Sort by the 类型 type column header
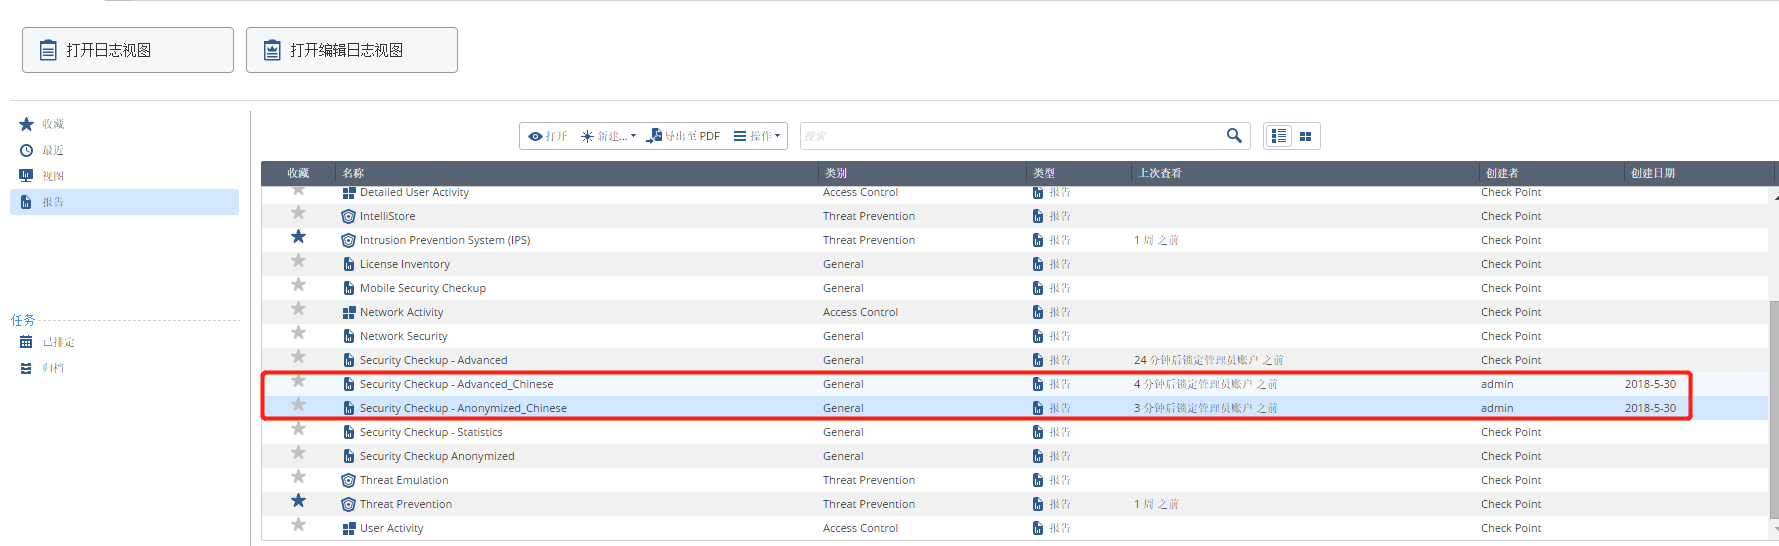Image resolution: width=1779 pixels, height=546 pixels. click(1043, 173)
